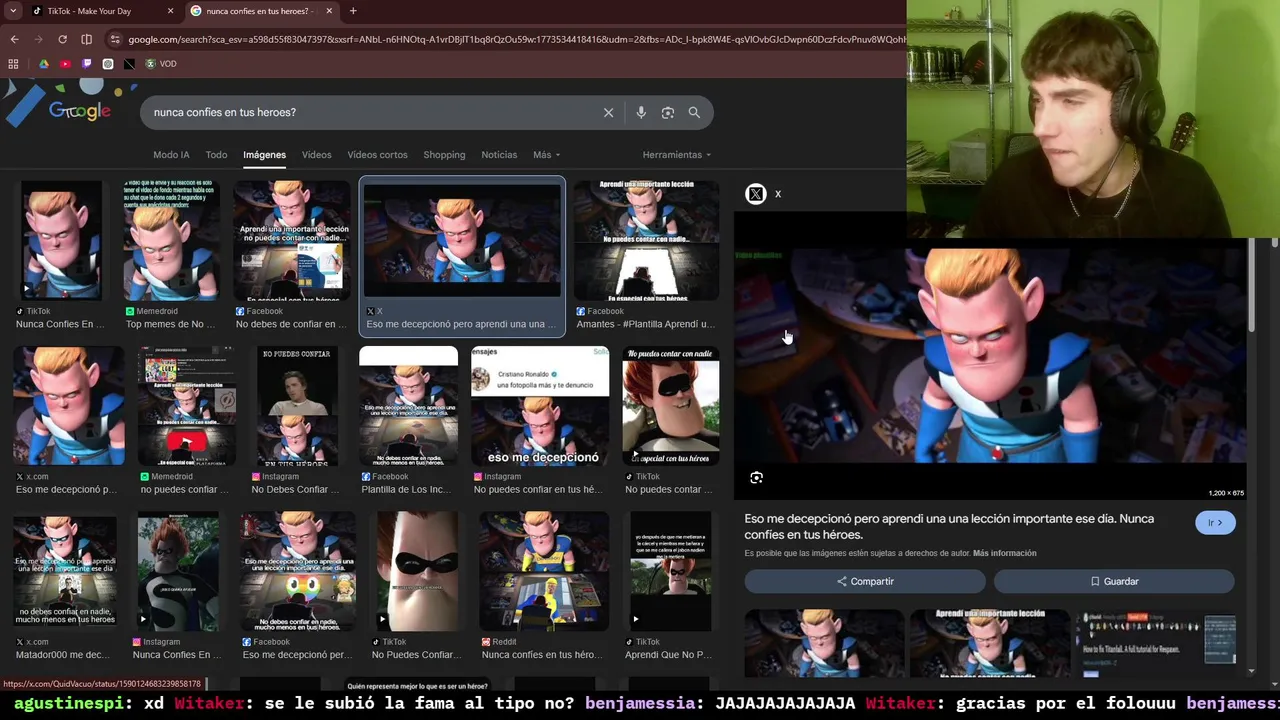Open related image with 'Aprendí una importante lección'
This screenshot has height=720, width=1280.
[x=989, y=642]
